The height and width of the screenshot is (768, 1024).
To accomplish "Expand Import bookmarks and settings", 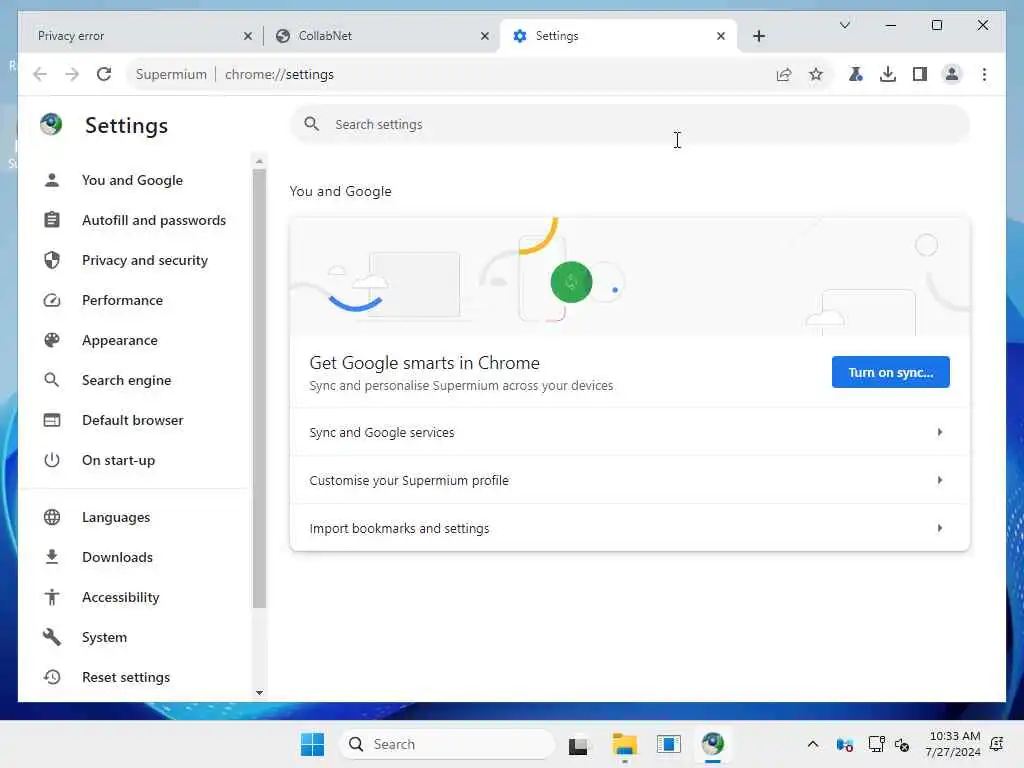I will [x=630, y=528].
